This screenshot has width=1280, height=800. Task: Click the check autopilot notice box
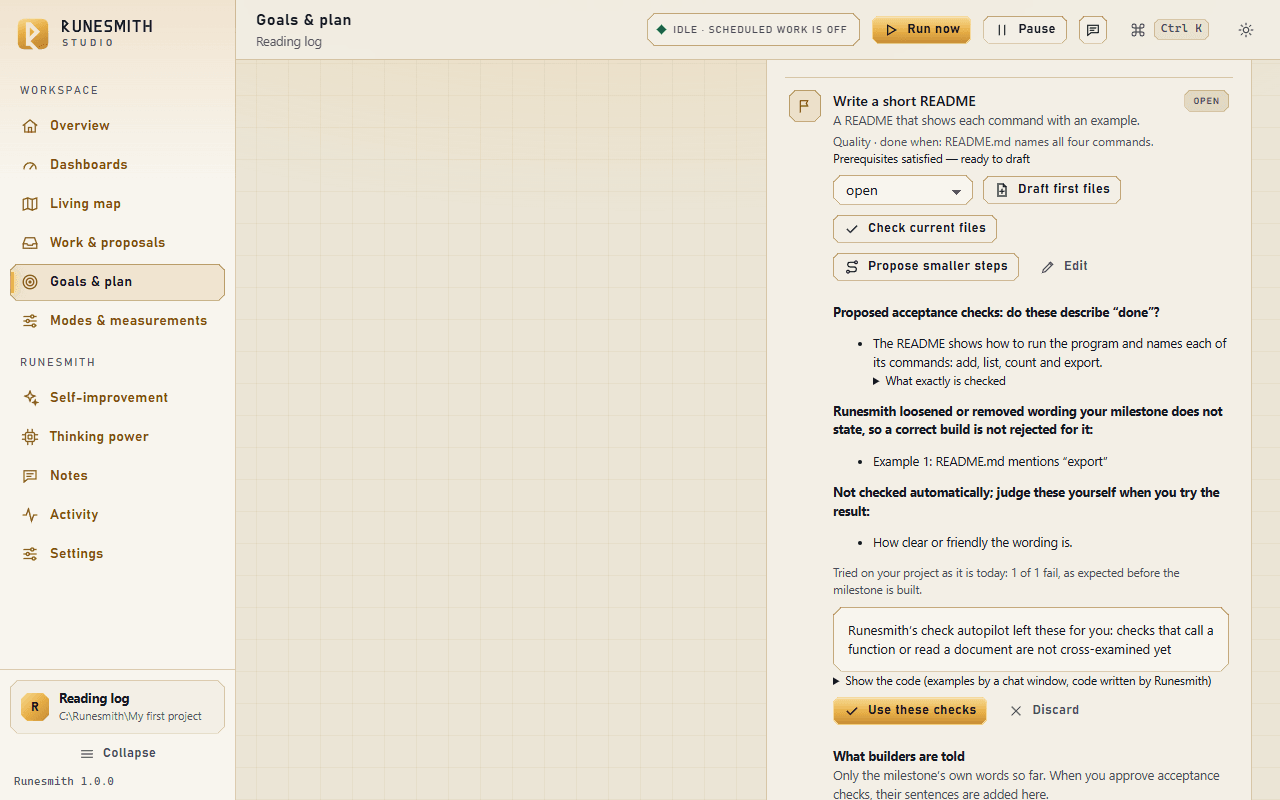click(1031, 640)
